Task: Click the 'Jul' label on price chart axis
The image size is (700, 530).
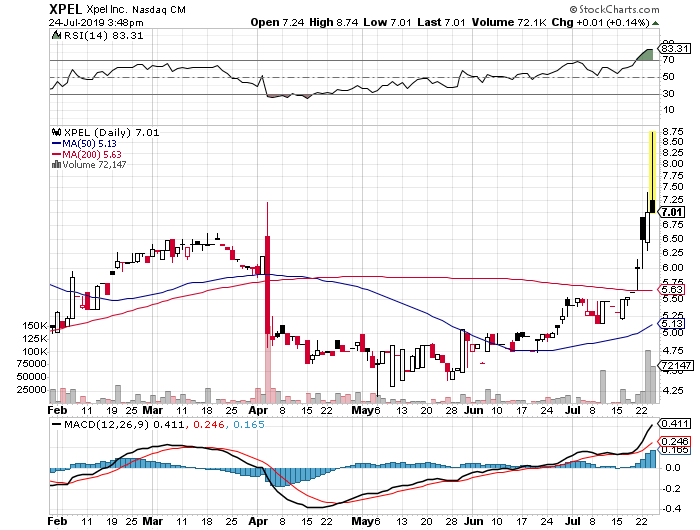Action: (573, 410)
